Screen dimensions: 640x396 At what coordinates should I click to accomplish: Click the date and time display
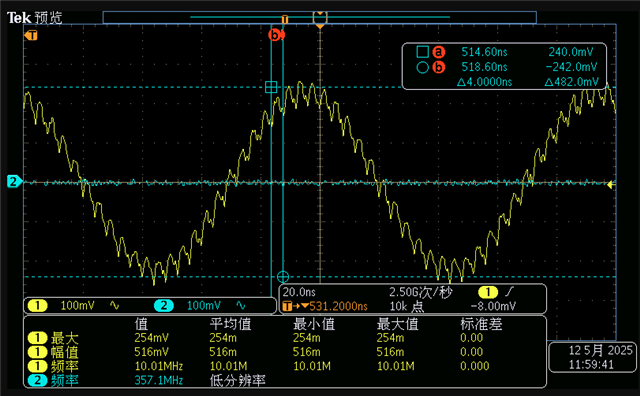[x=595, y=357]
